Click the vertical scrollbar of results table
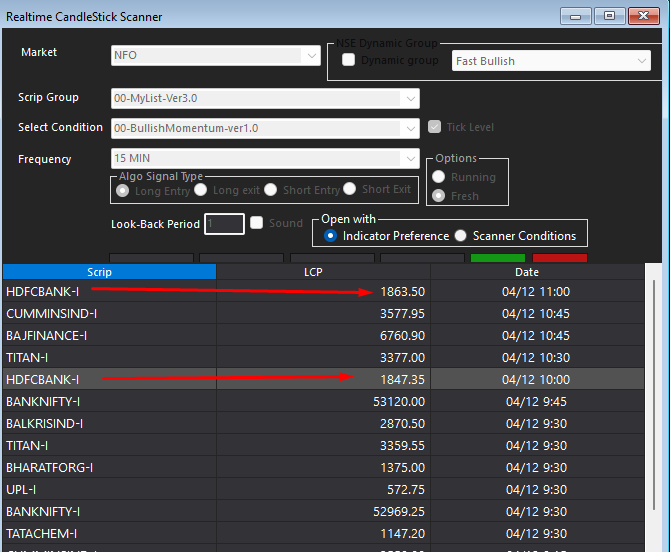670x552 pixels. 654,395
